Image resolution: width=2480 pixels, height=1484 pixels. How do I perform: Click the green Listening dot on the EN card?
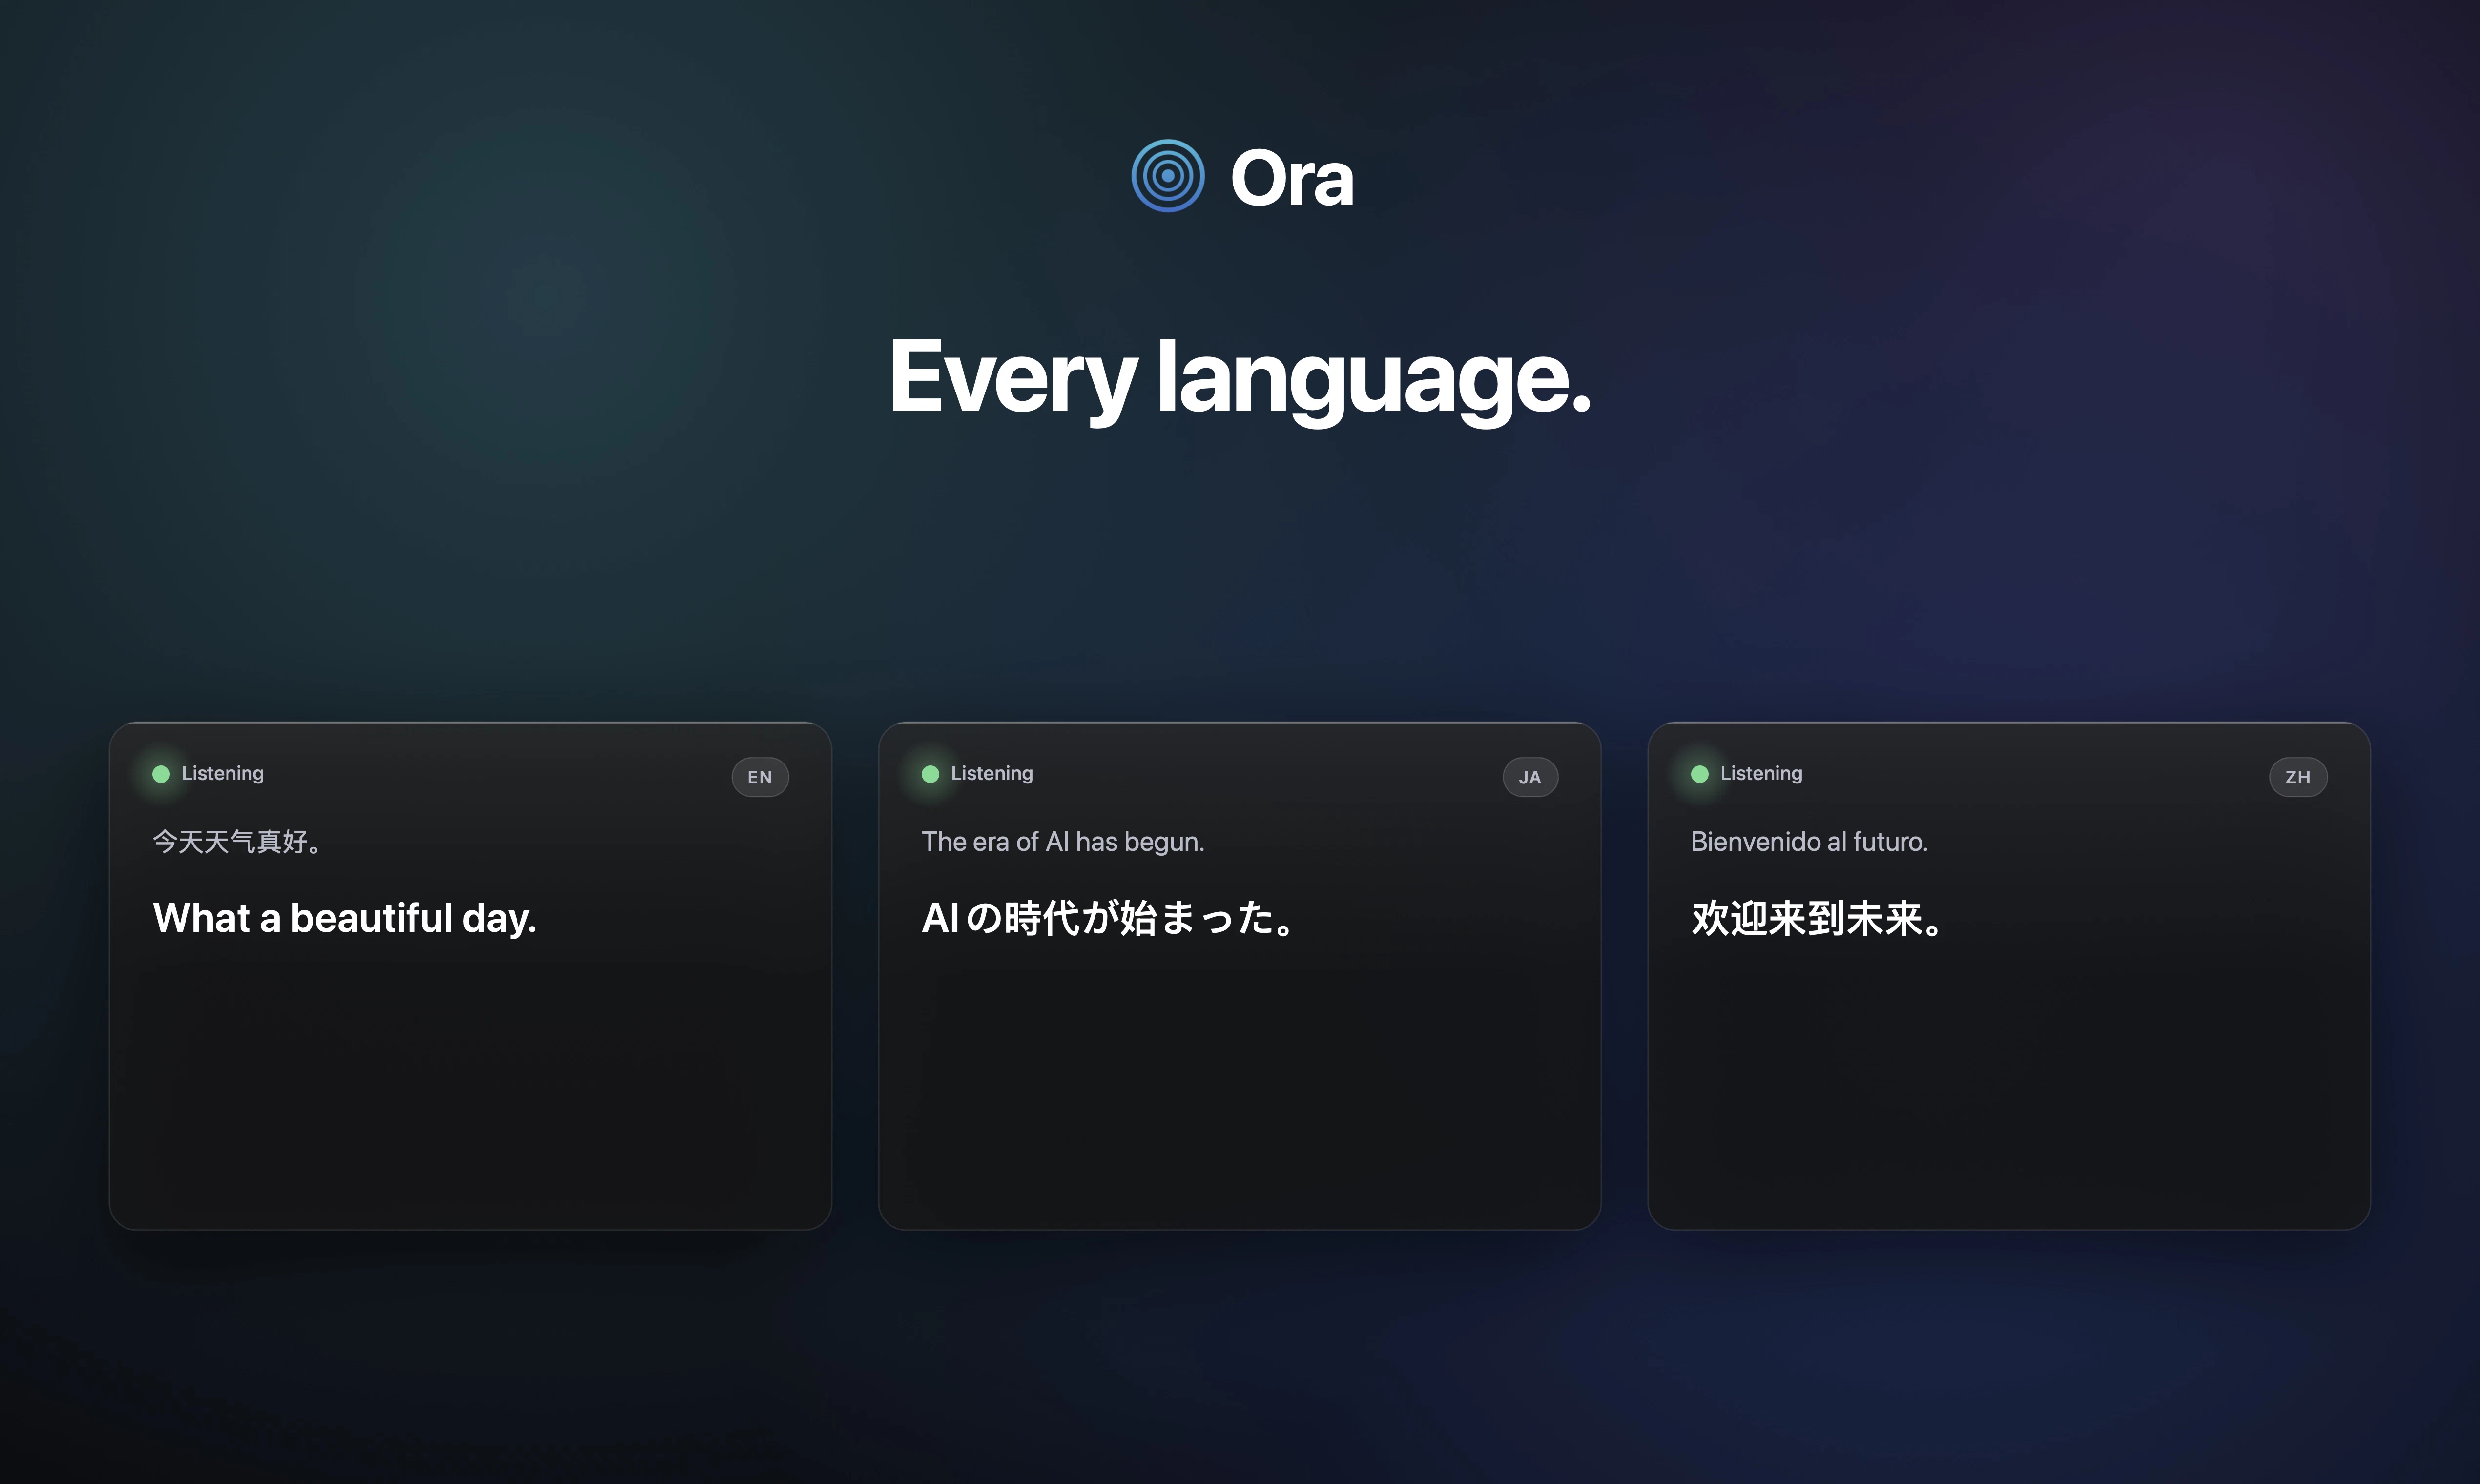click(x=161, y=773)
